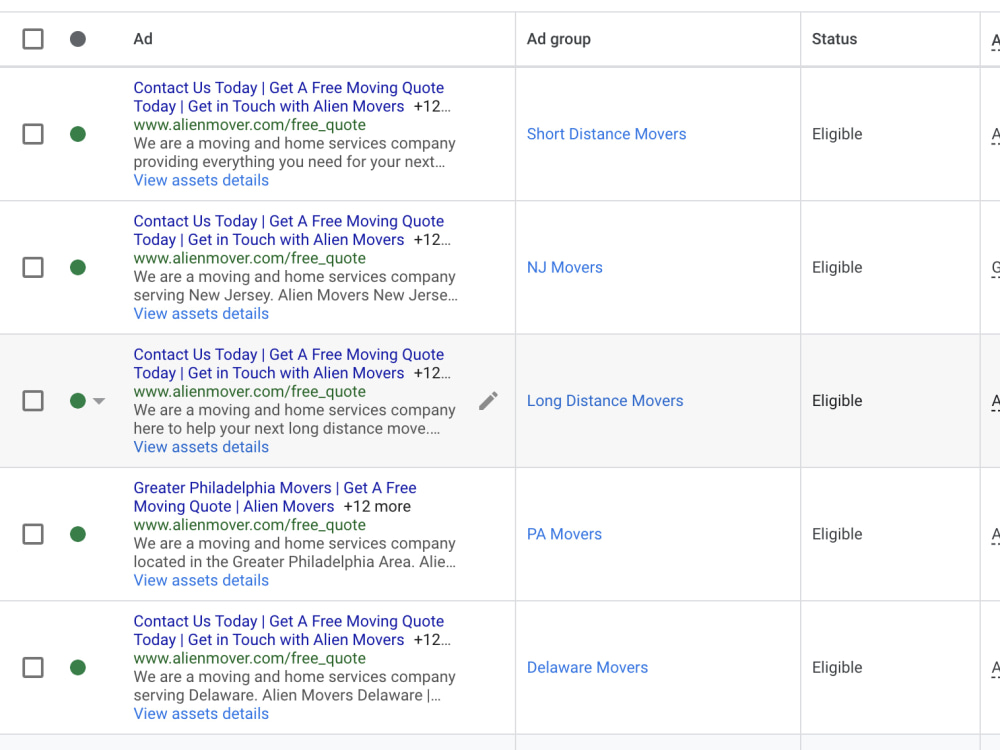Tick checkbox for the Short Distance Movers ad
The width and height of the screenshot is (1000, 750).
tap(33, 134)
